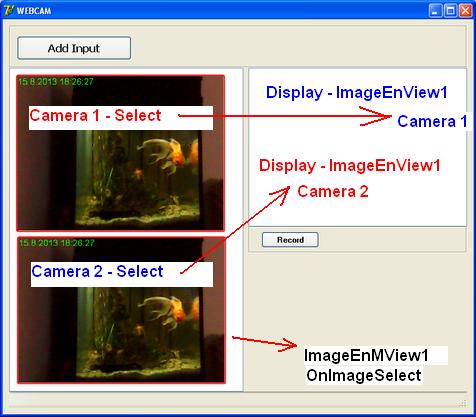Click the green timestamp on top camera feed
Viewport: 476px width, 417px height.
click(56, 81)
